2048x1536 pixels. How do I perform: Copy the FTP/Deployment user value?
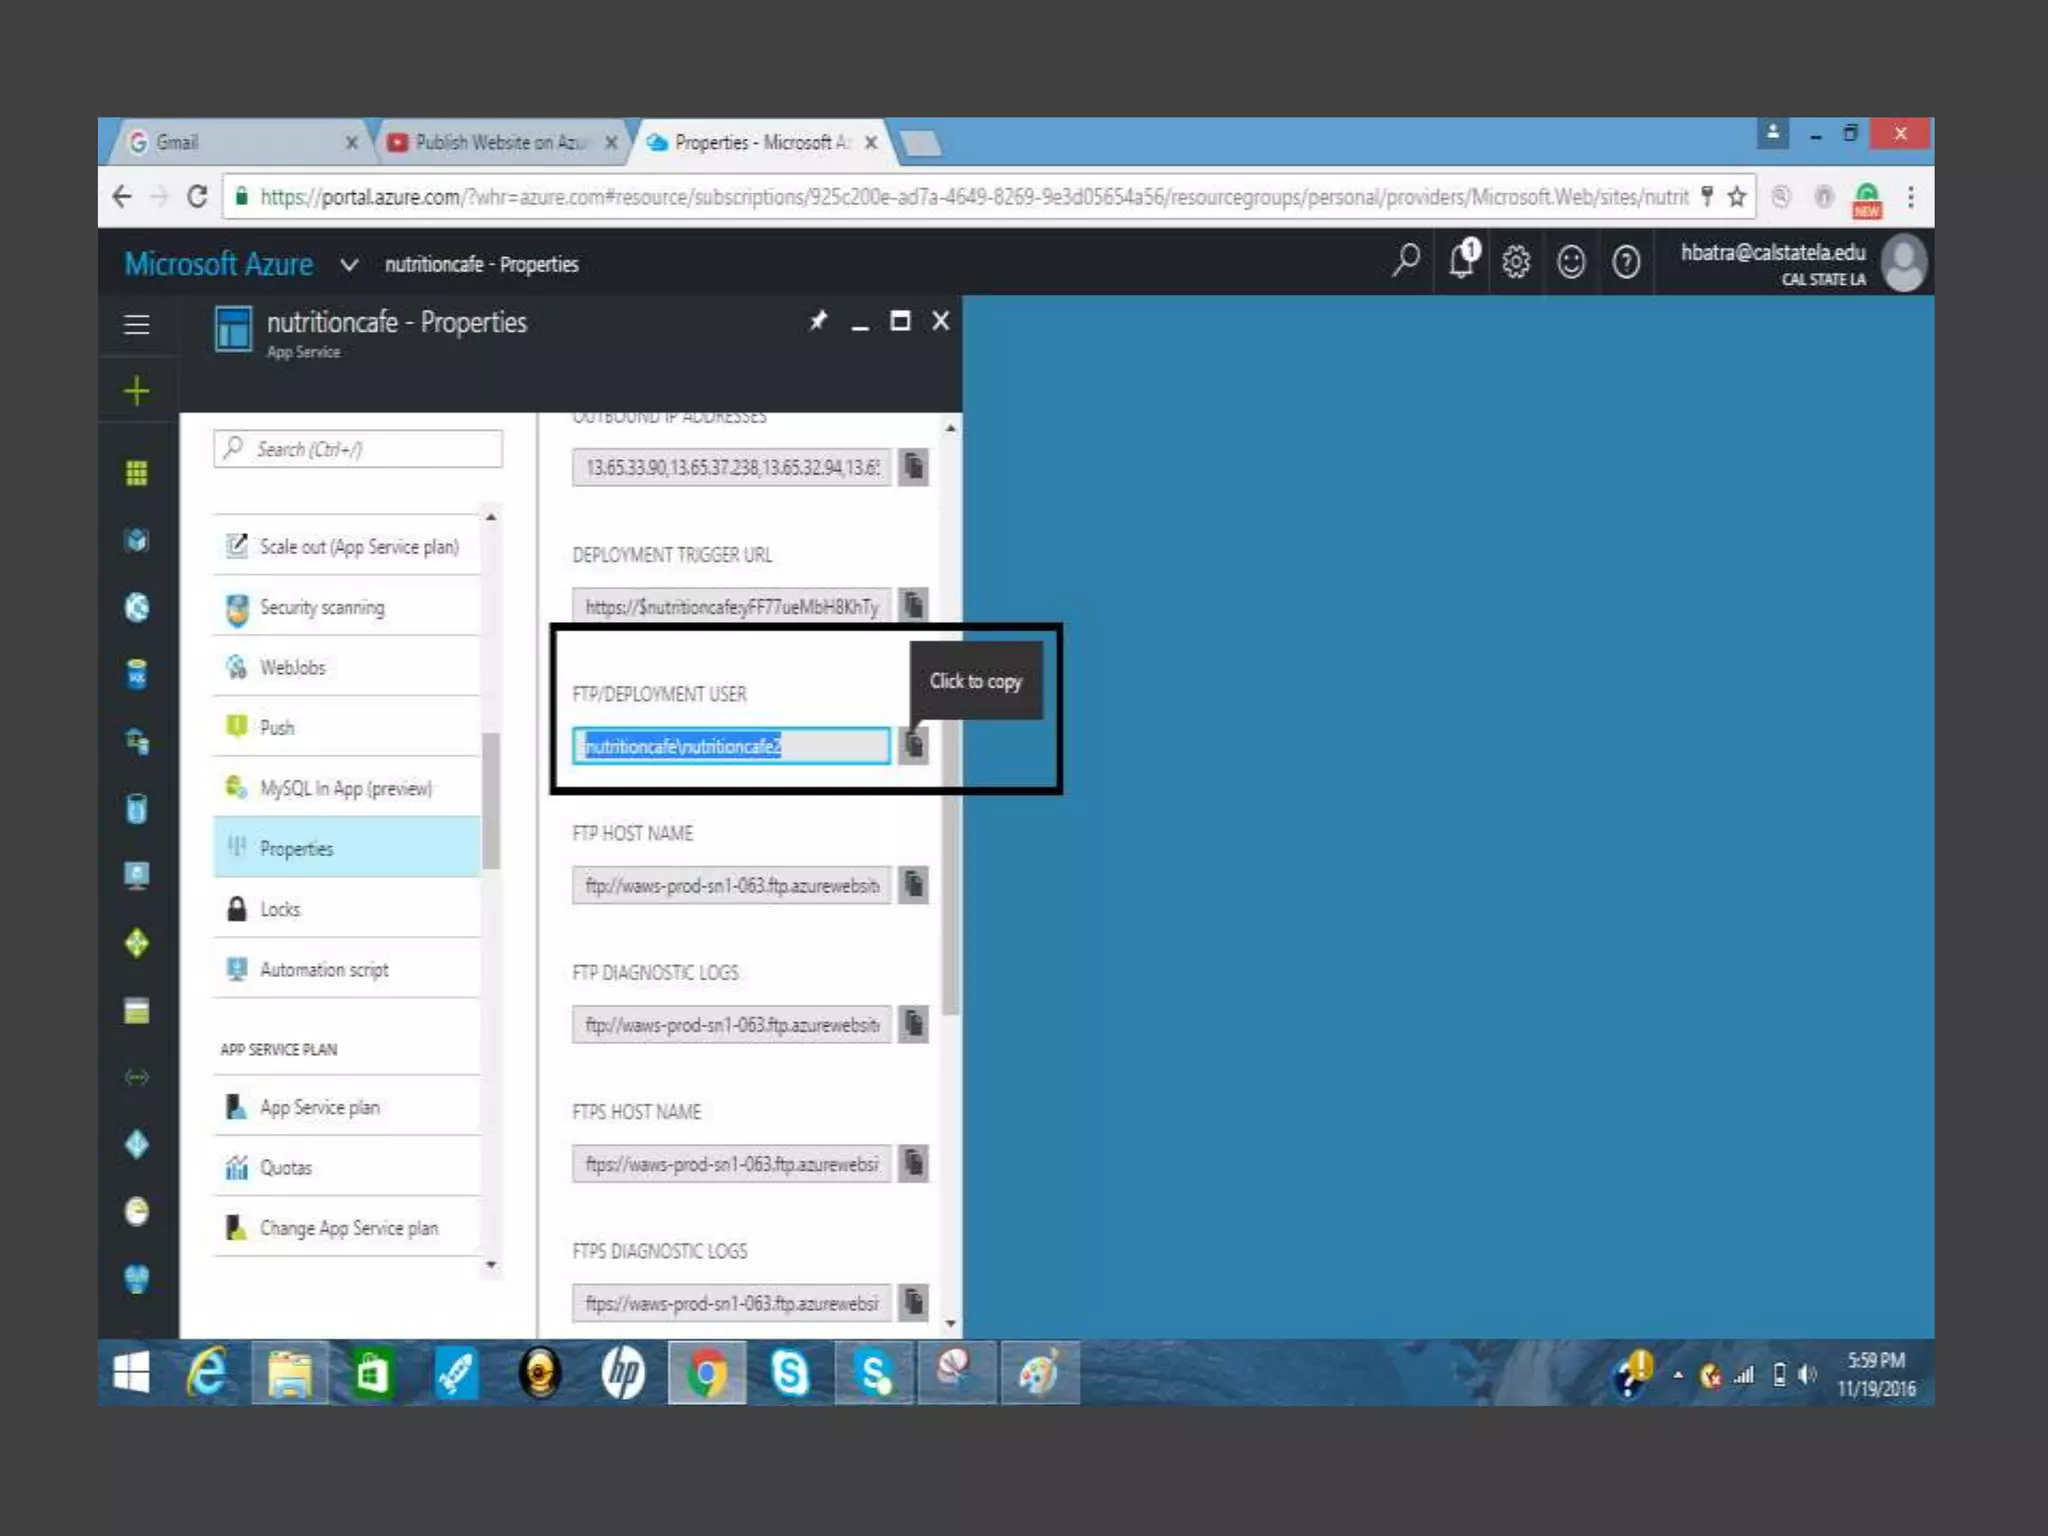[913, 745]
